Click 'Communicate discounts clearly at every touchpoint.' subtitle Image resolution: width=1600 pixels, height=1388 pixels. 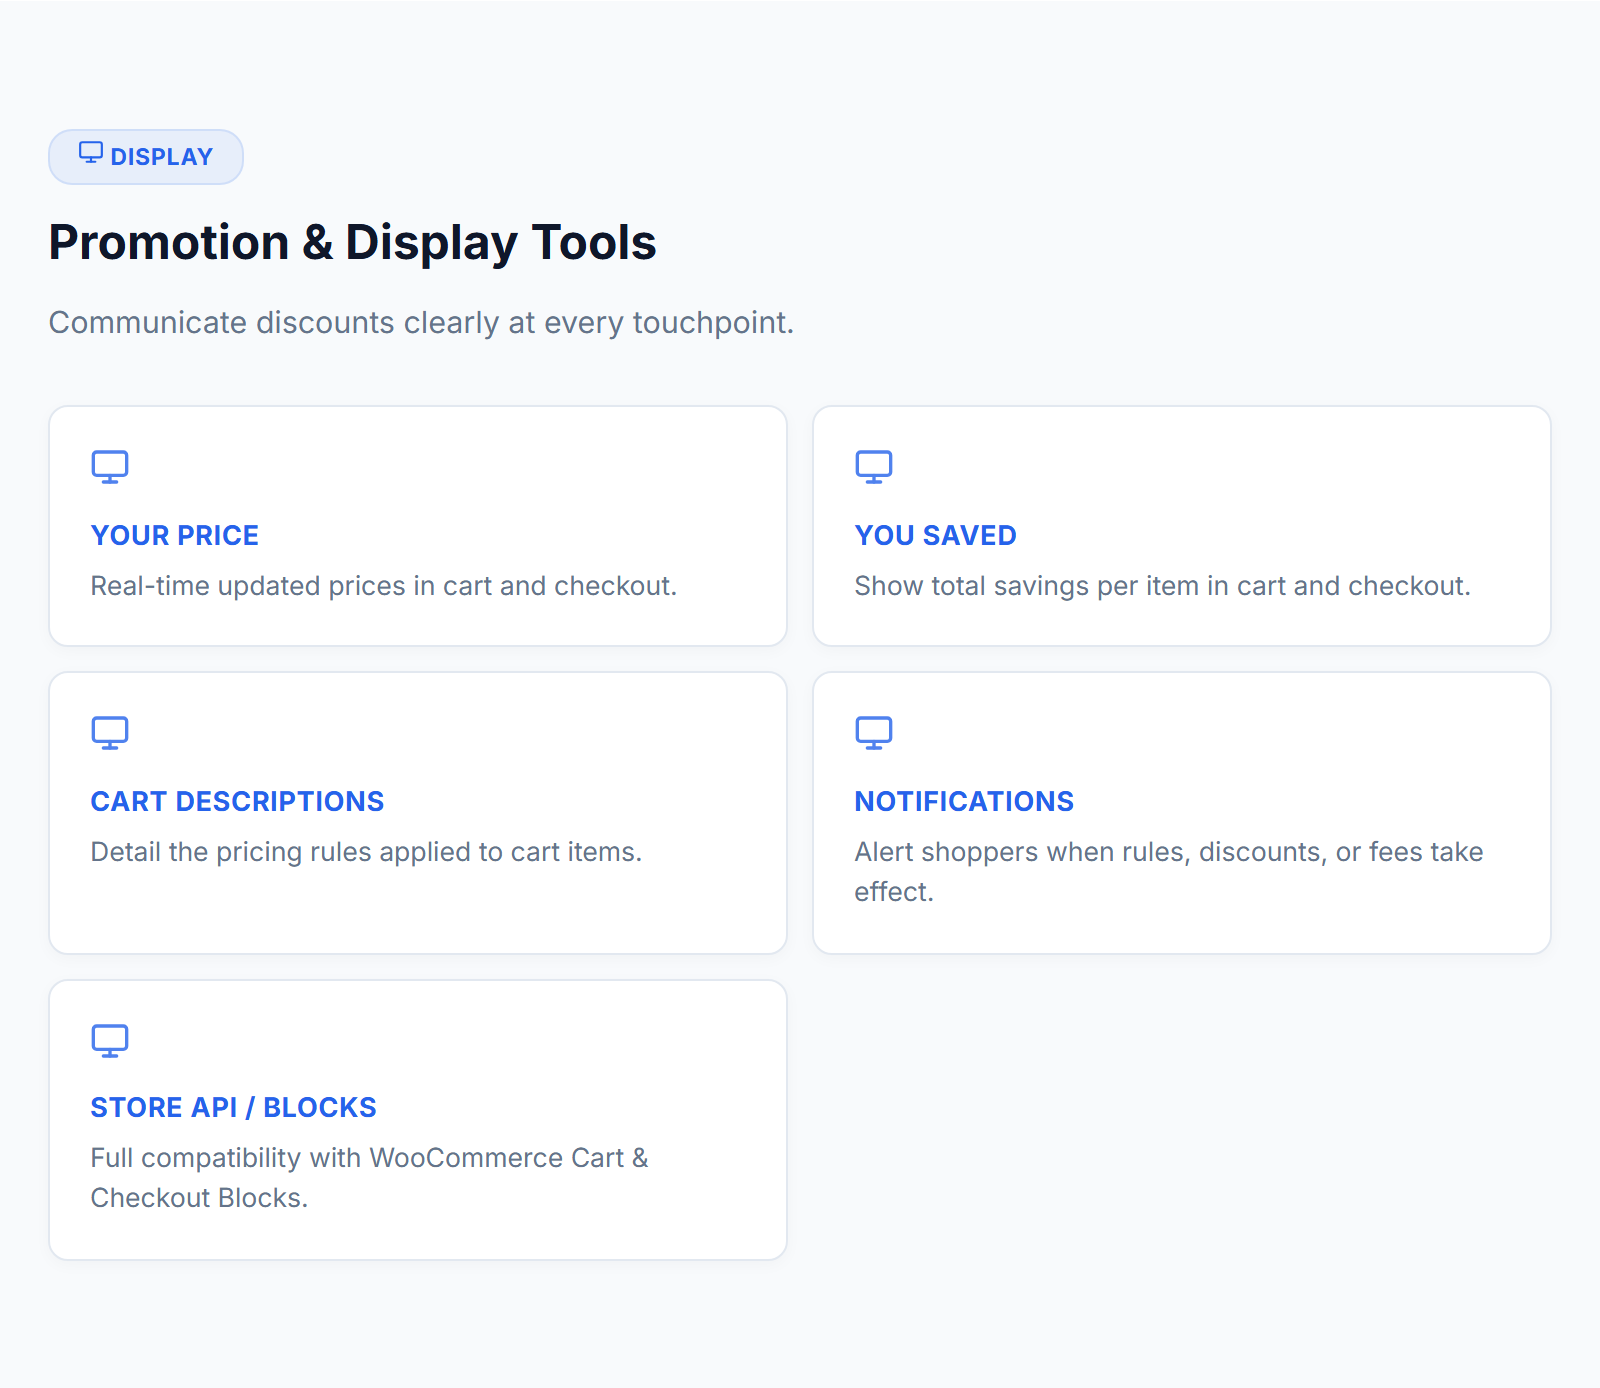click(421, 323)
